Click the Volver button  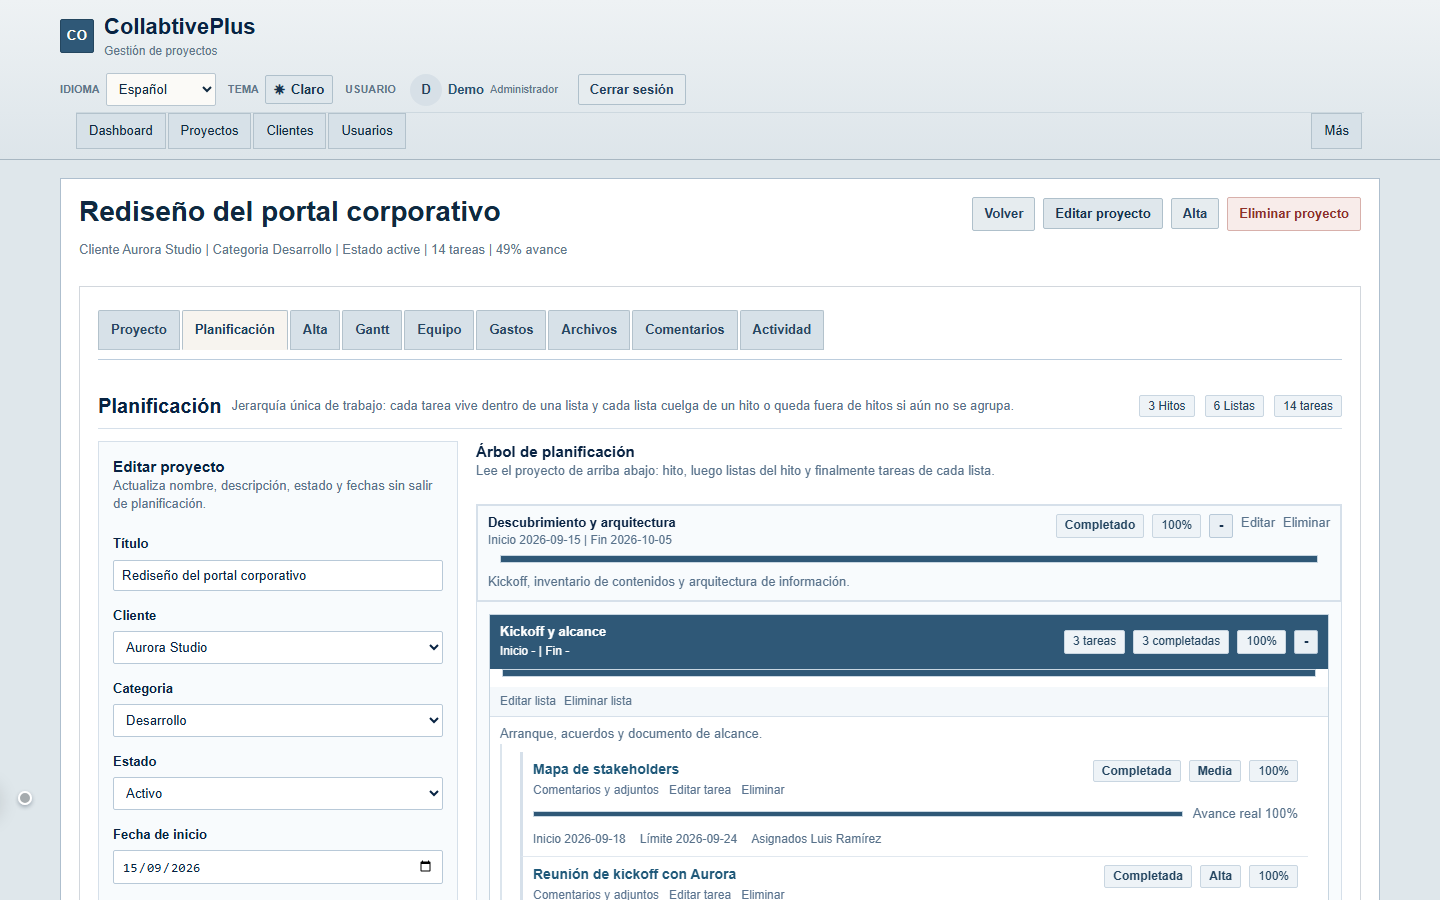[x=1003, y=214]
